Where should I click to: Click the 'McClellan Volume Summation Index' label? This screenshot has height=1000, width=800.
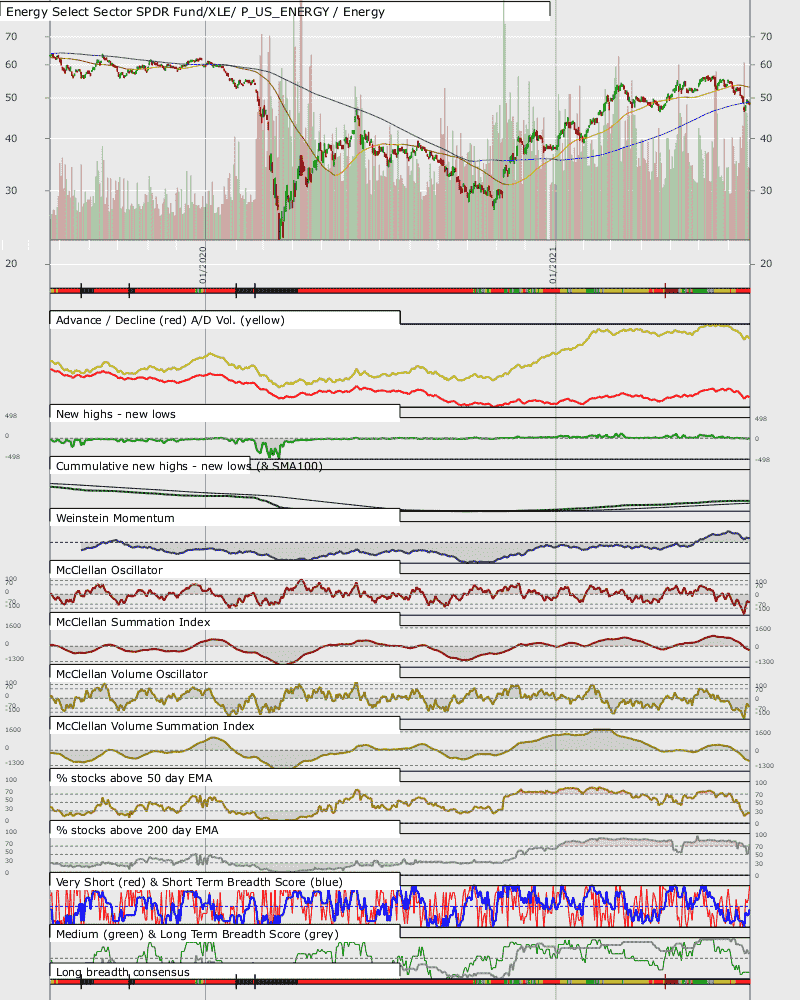tap(155, 726)
